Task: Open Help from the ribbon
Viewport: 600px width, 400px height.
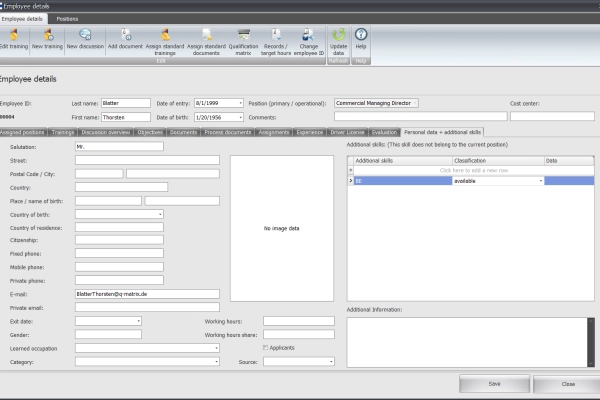Action: (x=361, y=36)
